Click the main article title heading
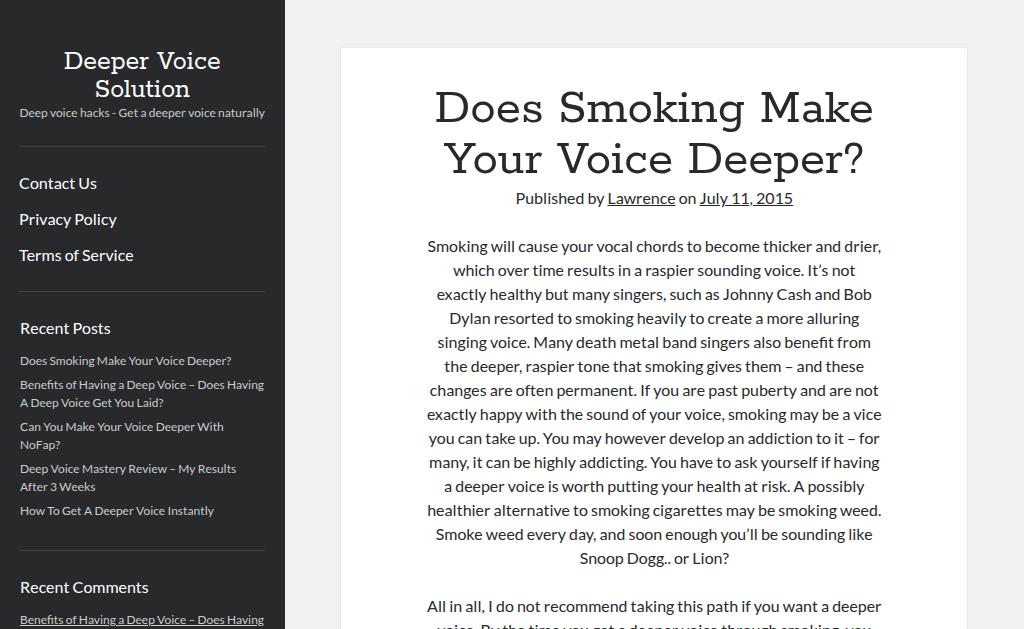Image resolution: width=1024 pixels, height=629 pixels. (654, 135)
